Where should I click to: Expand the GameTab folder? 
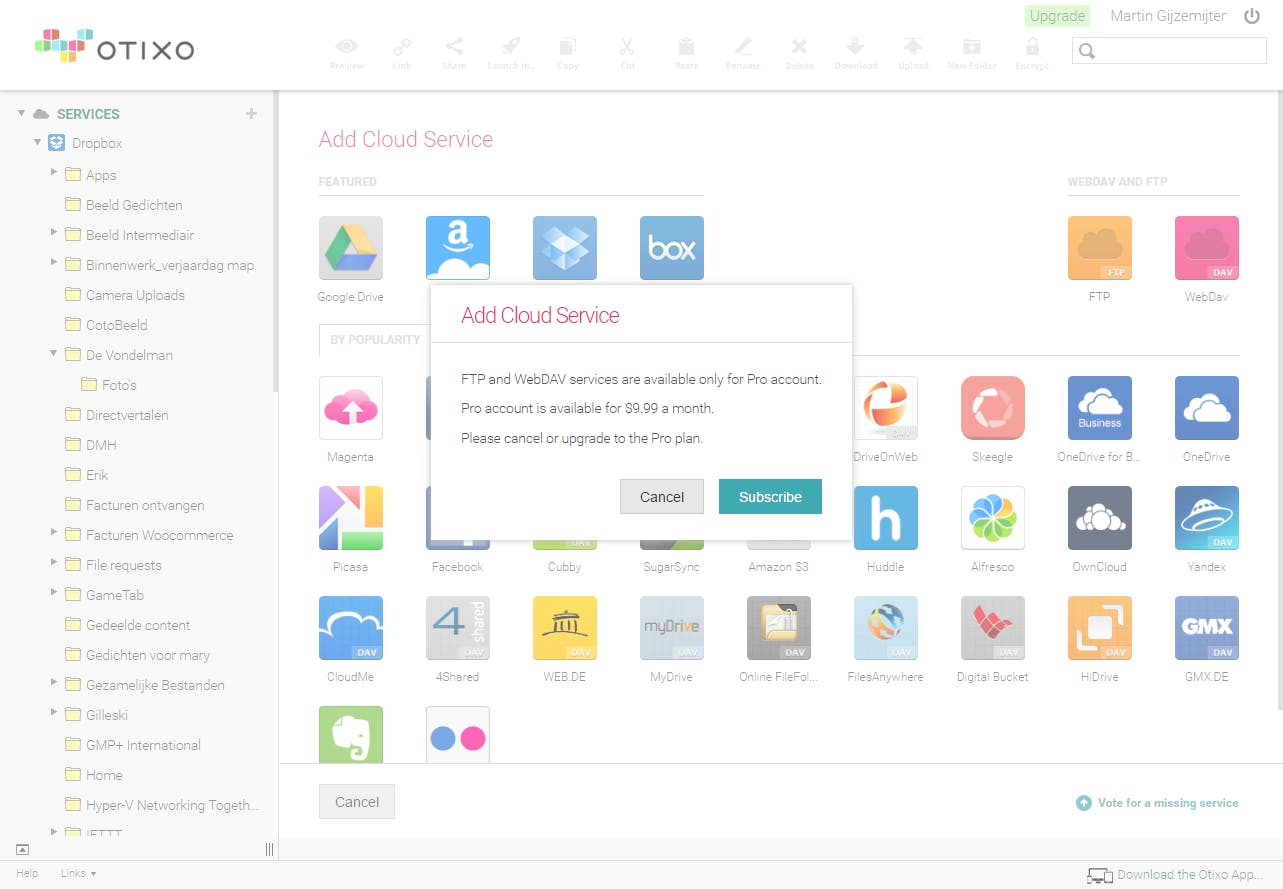coord(54,593)
